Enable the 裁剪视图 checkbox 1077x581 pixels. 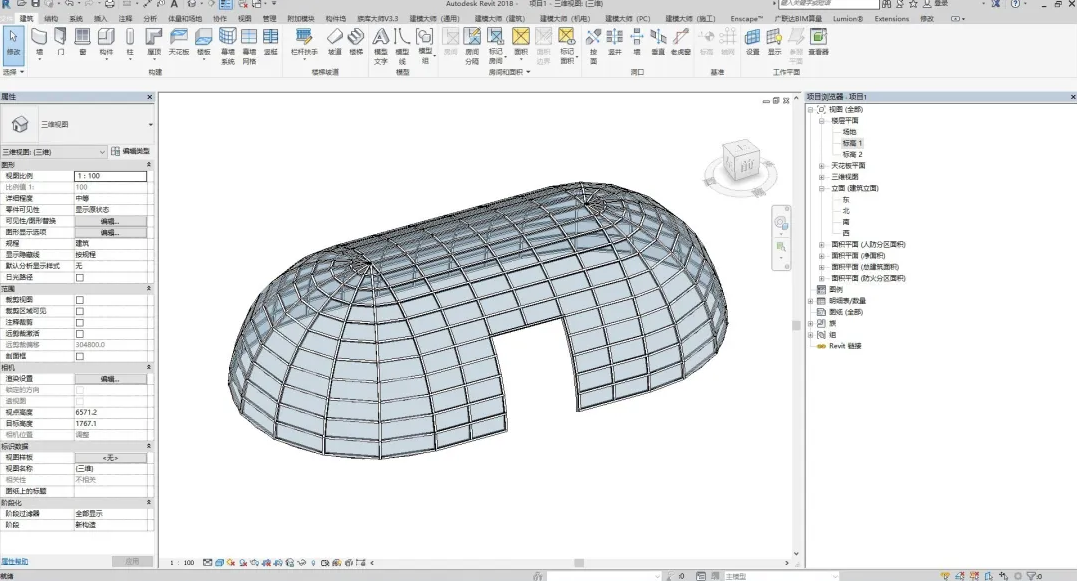coord(80,300)
